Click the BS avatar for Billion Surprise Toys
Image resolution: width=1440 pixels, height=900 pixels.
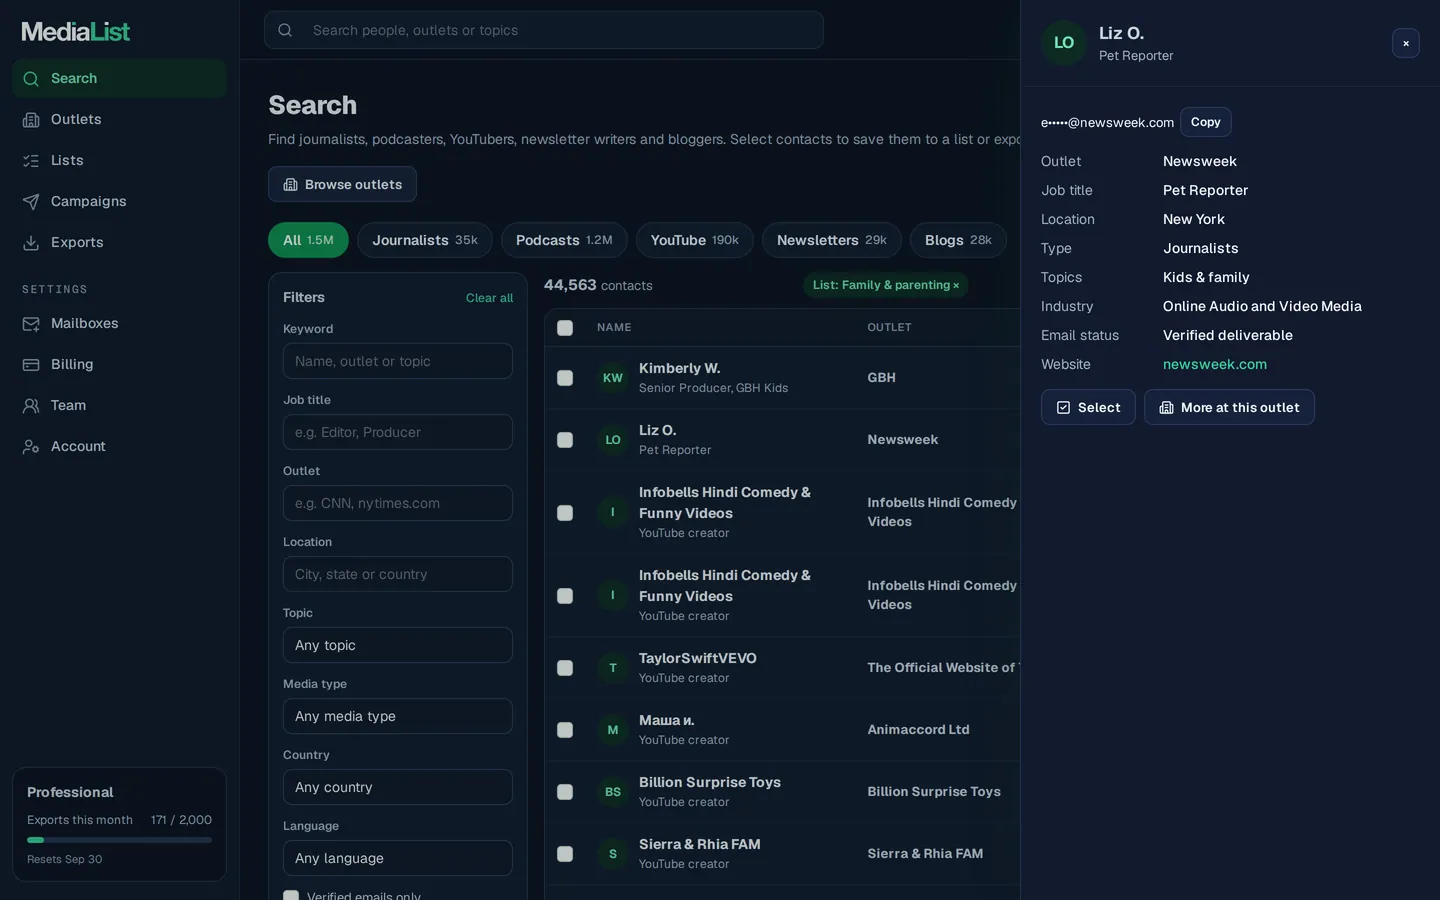(x=613, y=792)
